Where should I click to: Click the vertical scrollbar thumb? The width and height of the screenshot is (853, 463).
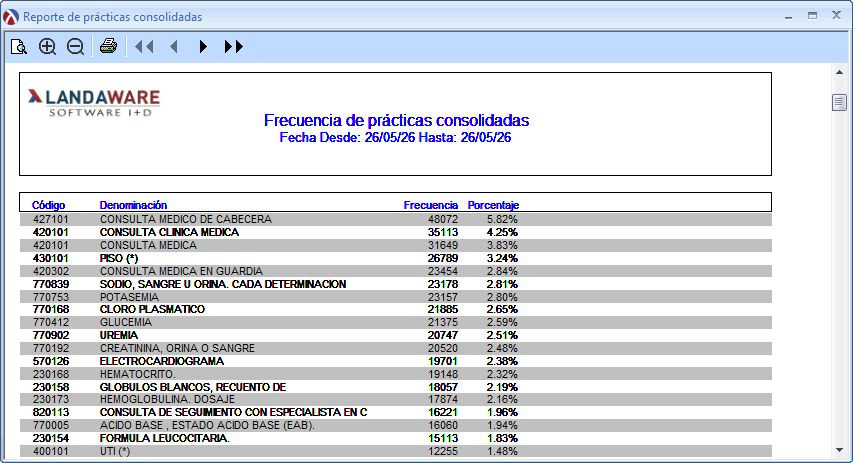click(839, 102)
